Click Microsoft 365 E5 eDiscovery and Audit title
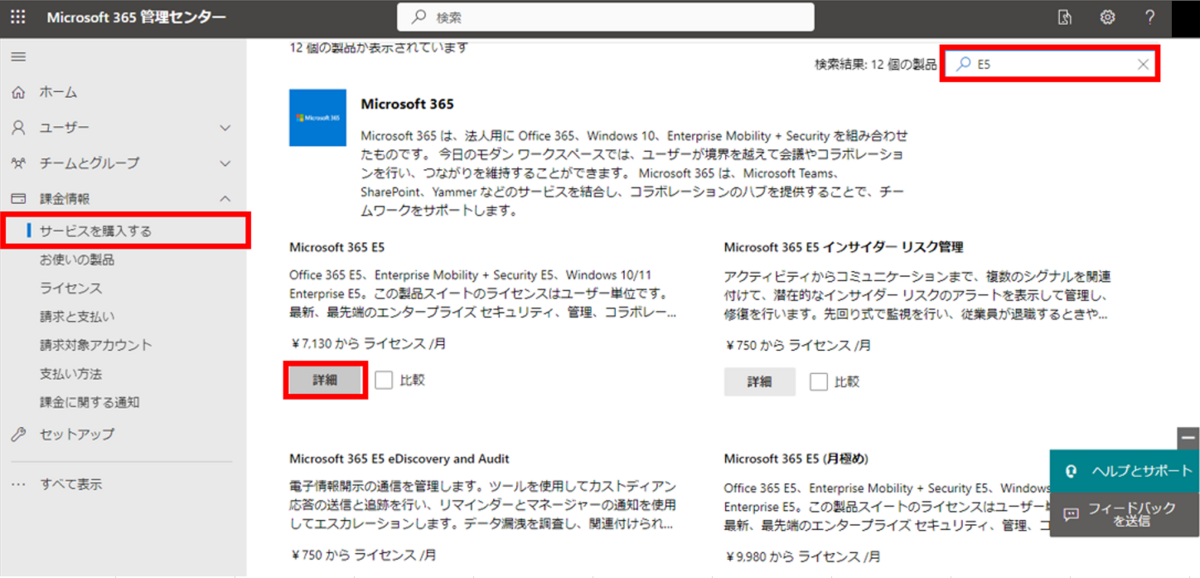The width and height of the screenshot is (1200, 578). (399, 459)
